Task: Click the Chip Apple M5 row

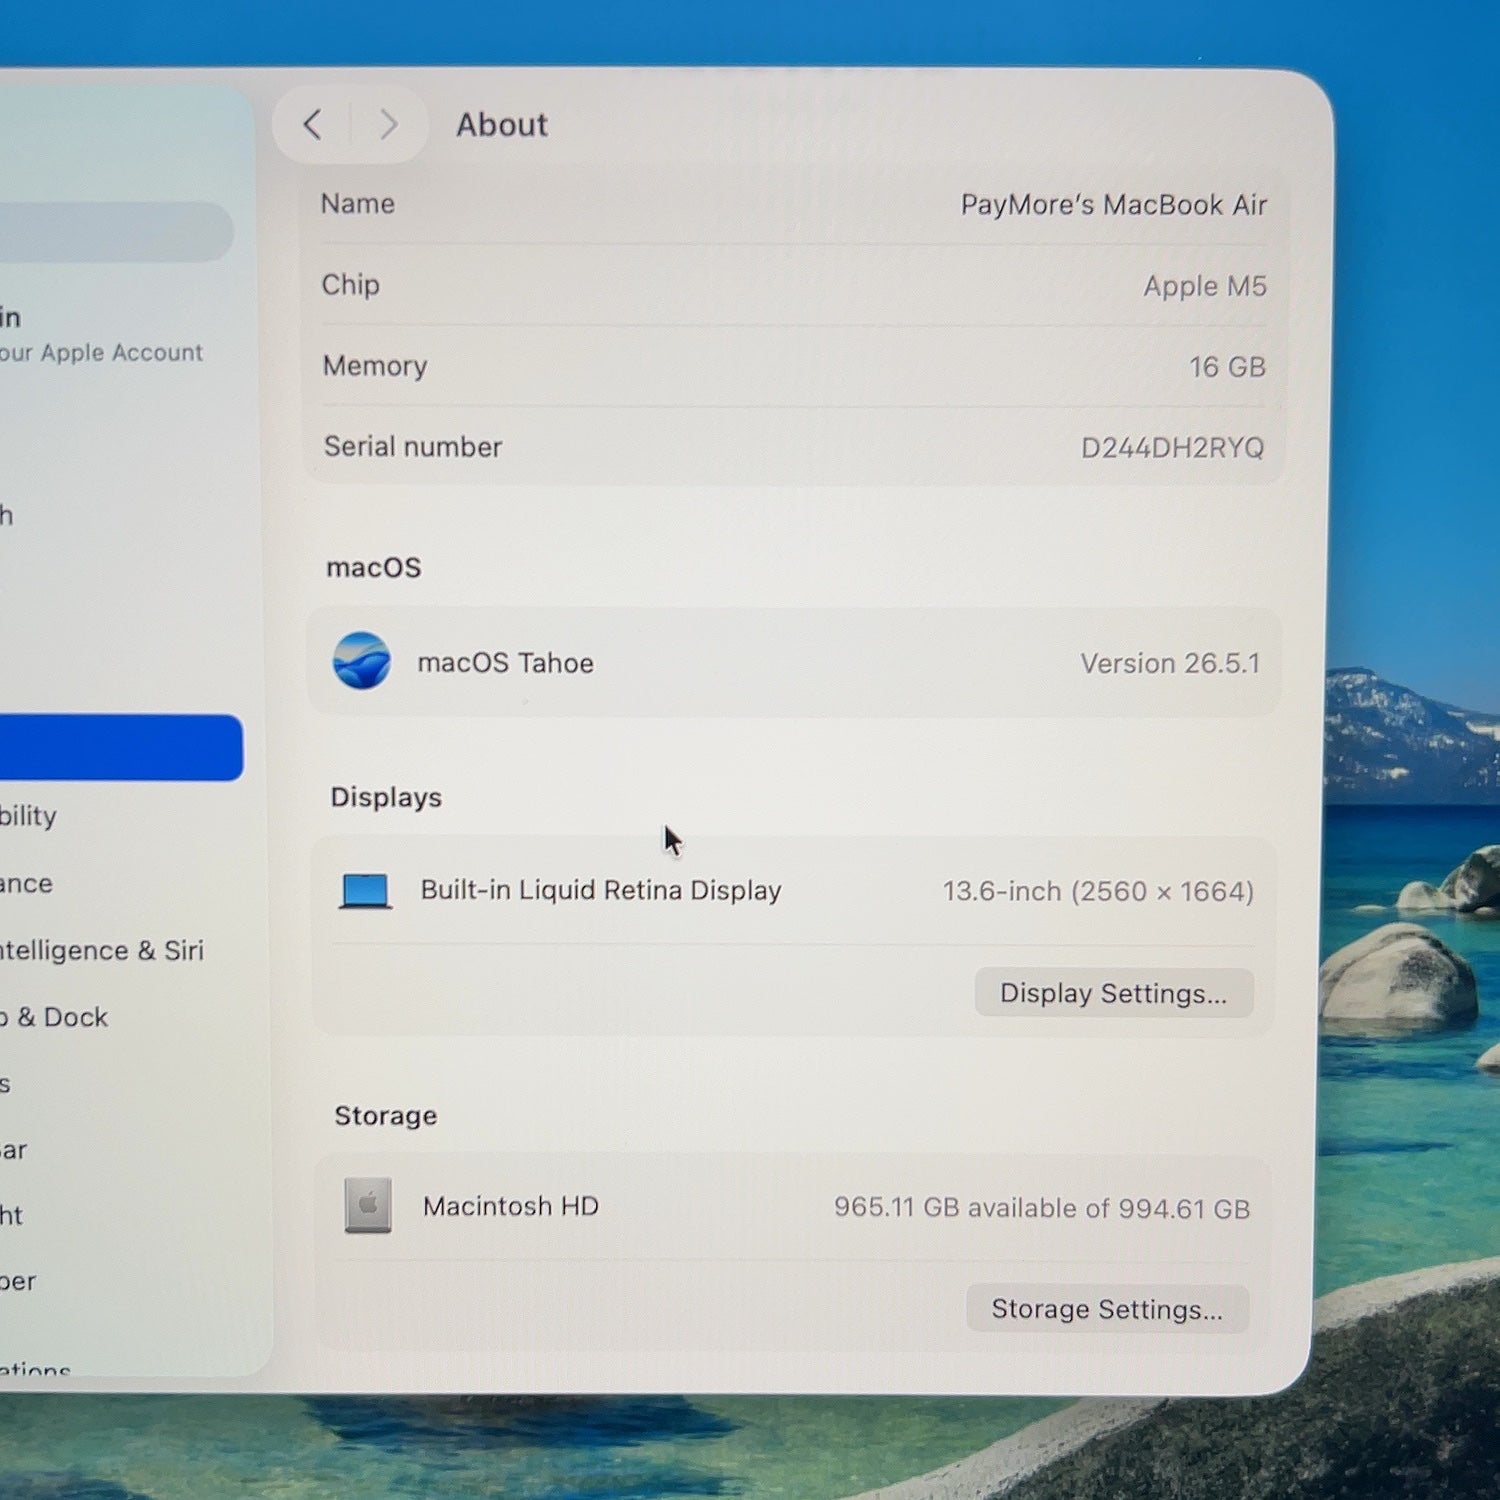Action: [x=793, y=285]
